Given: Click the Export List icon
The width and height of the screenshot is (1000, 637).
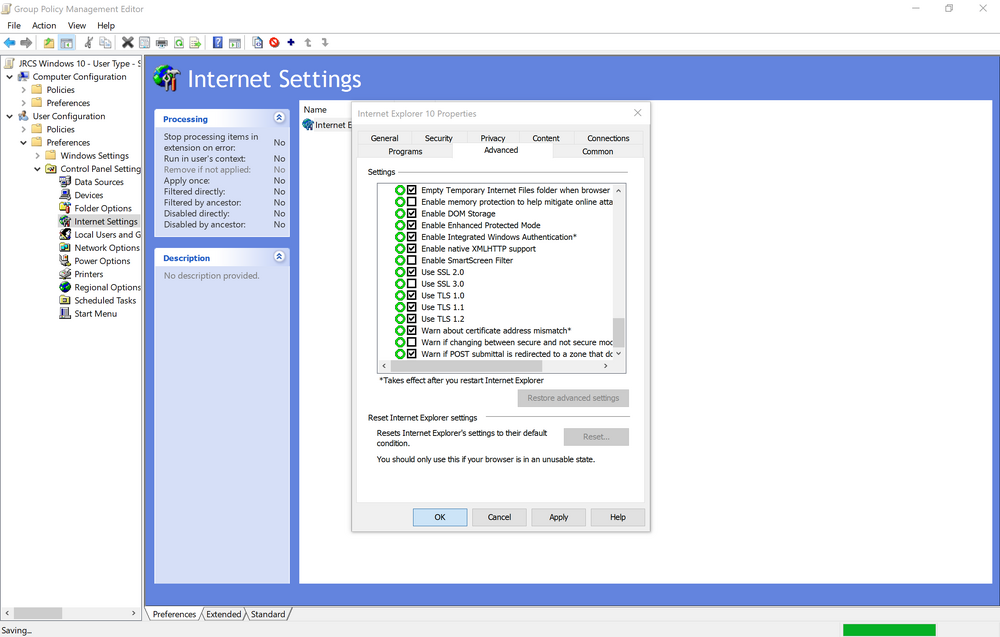Looking at the screenshot, I should coord(195,43).
